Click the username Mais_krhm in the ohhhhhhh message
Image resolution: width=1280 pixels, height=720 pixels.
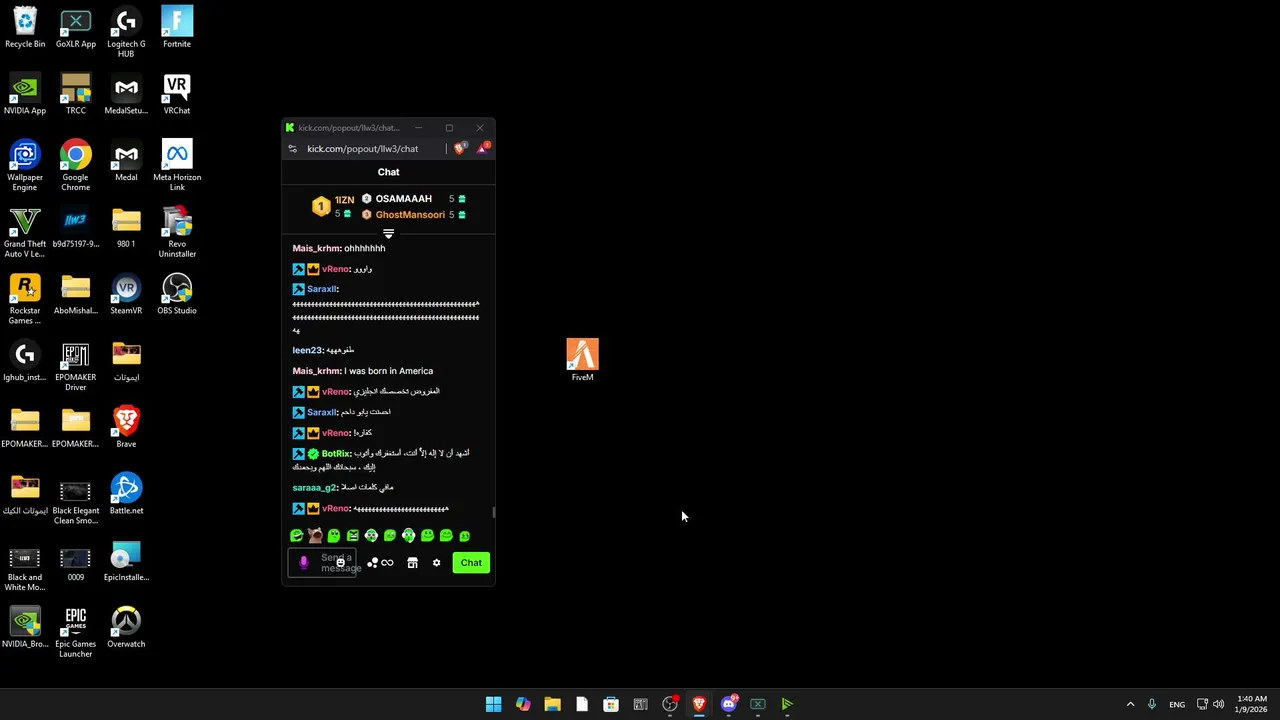pos(316,249)
